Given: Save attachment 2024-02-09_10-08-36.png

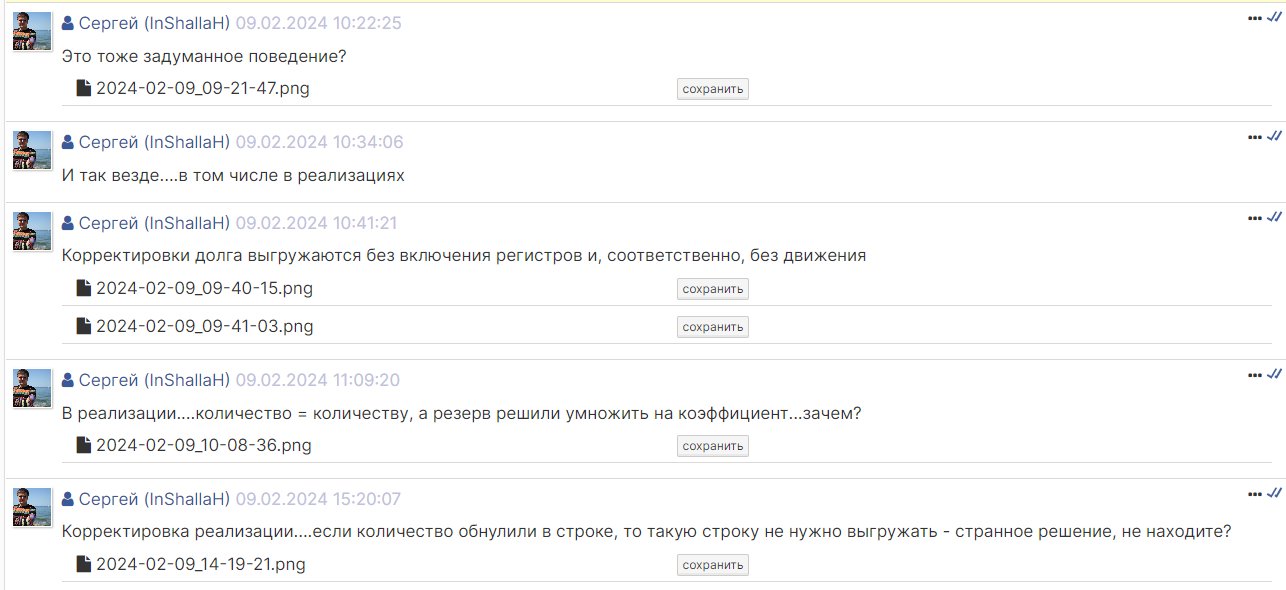Looking at the screenshot, I should pos(713,446).
